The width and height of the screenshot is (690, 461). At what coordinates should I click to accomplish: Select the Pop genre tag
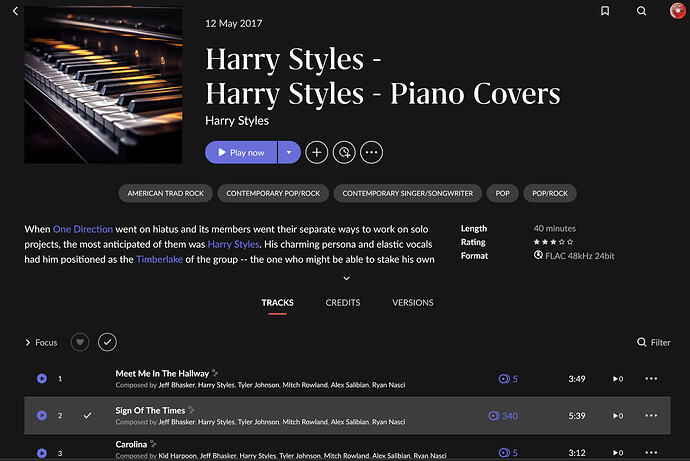pos(502,193)
